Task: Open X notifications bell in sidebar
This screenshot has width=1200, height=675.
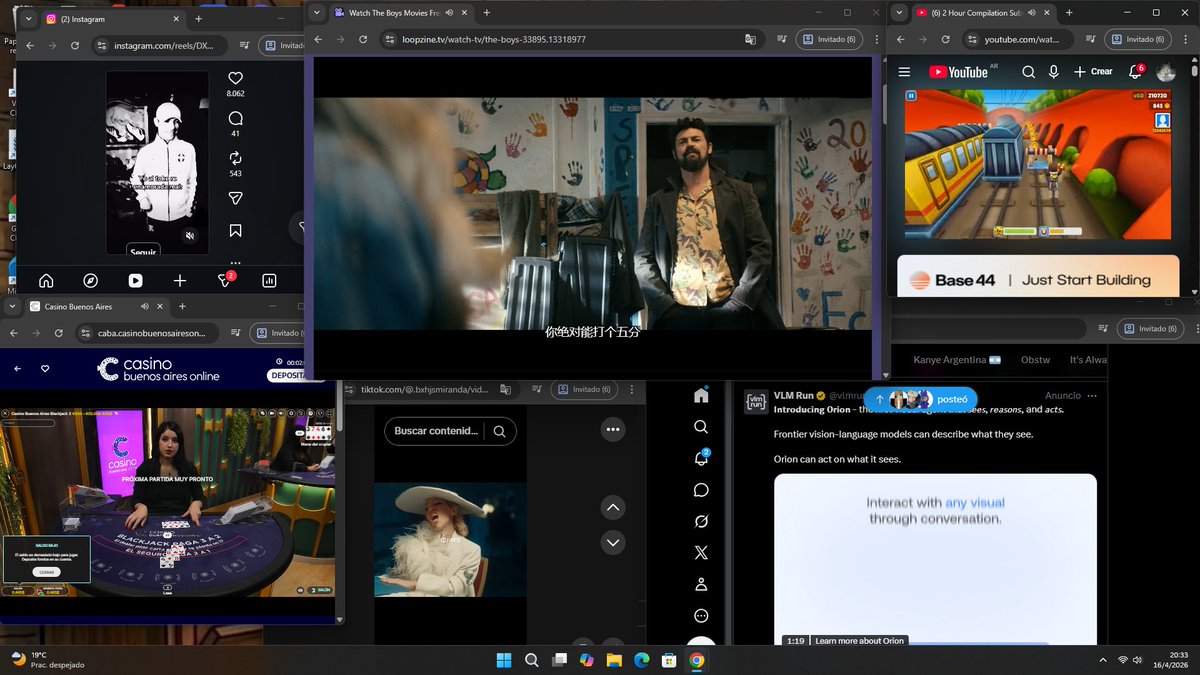Action: (701, 458)
